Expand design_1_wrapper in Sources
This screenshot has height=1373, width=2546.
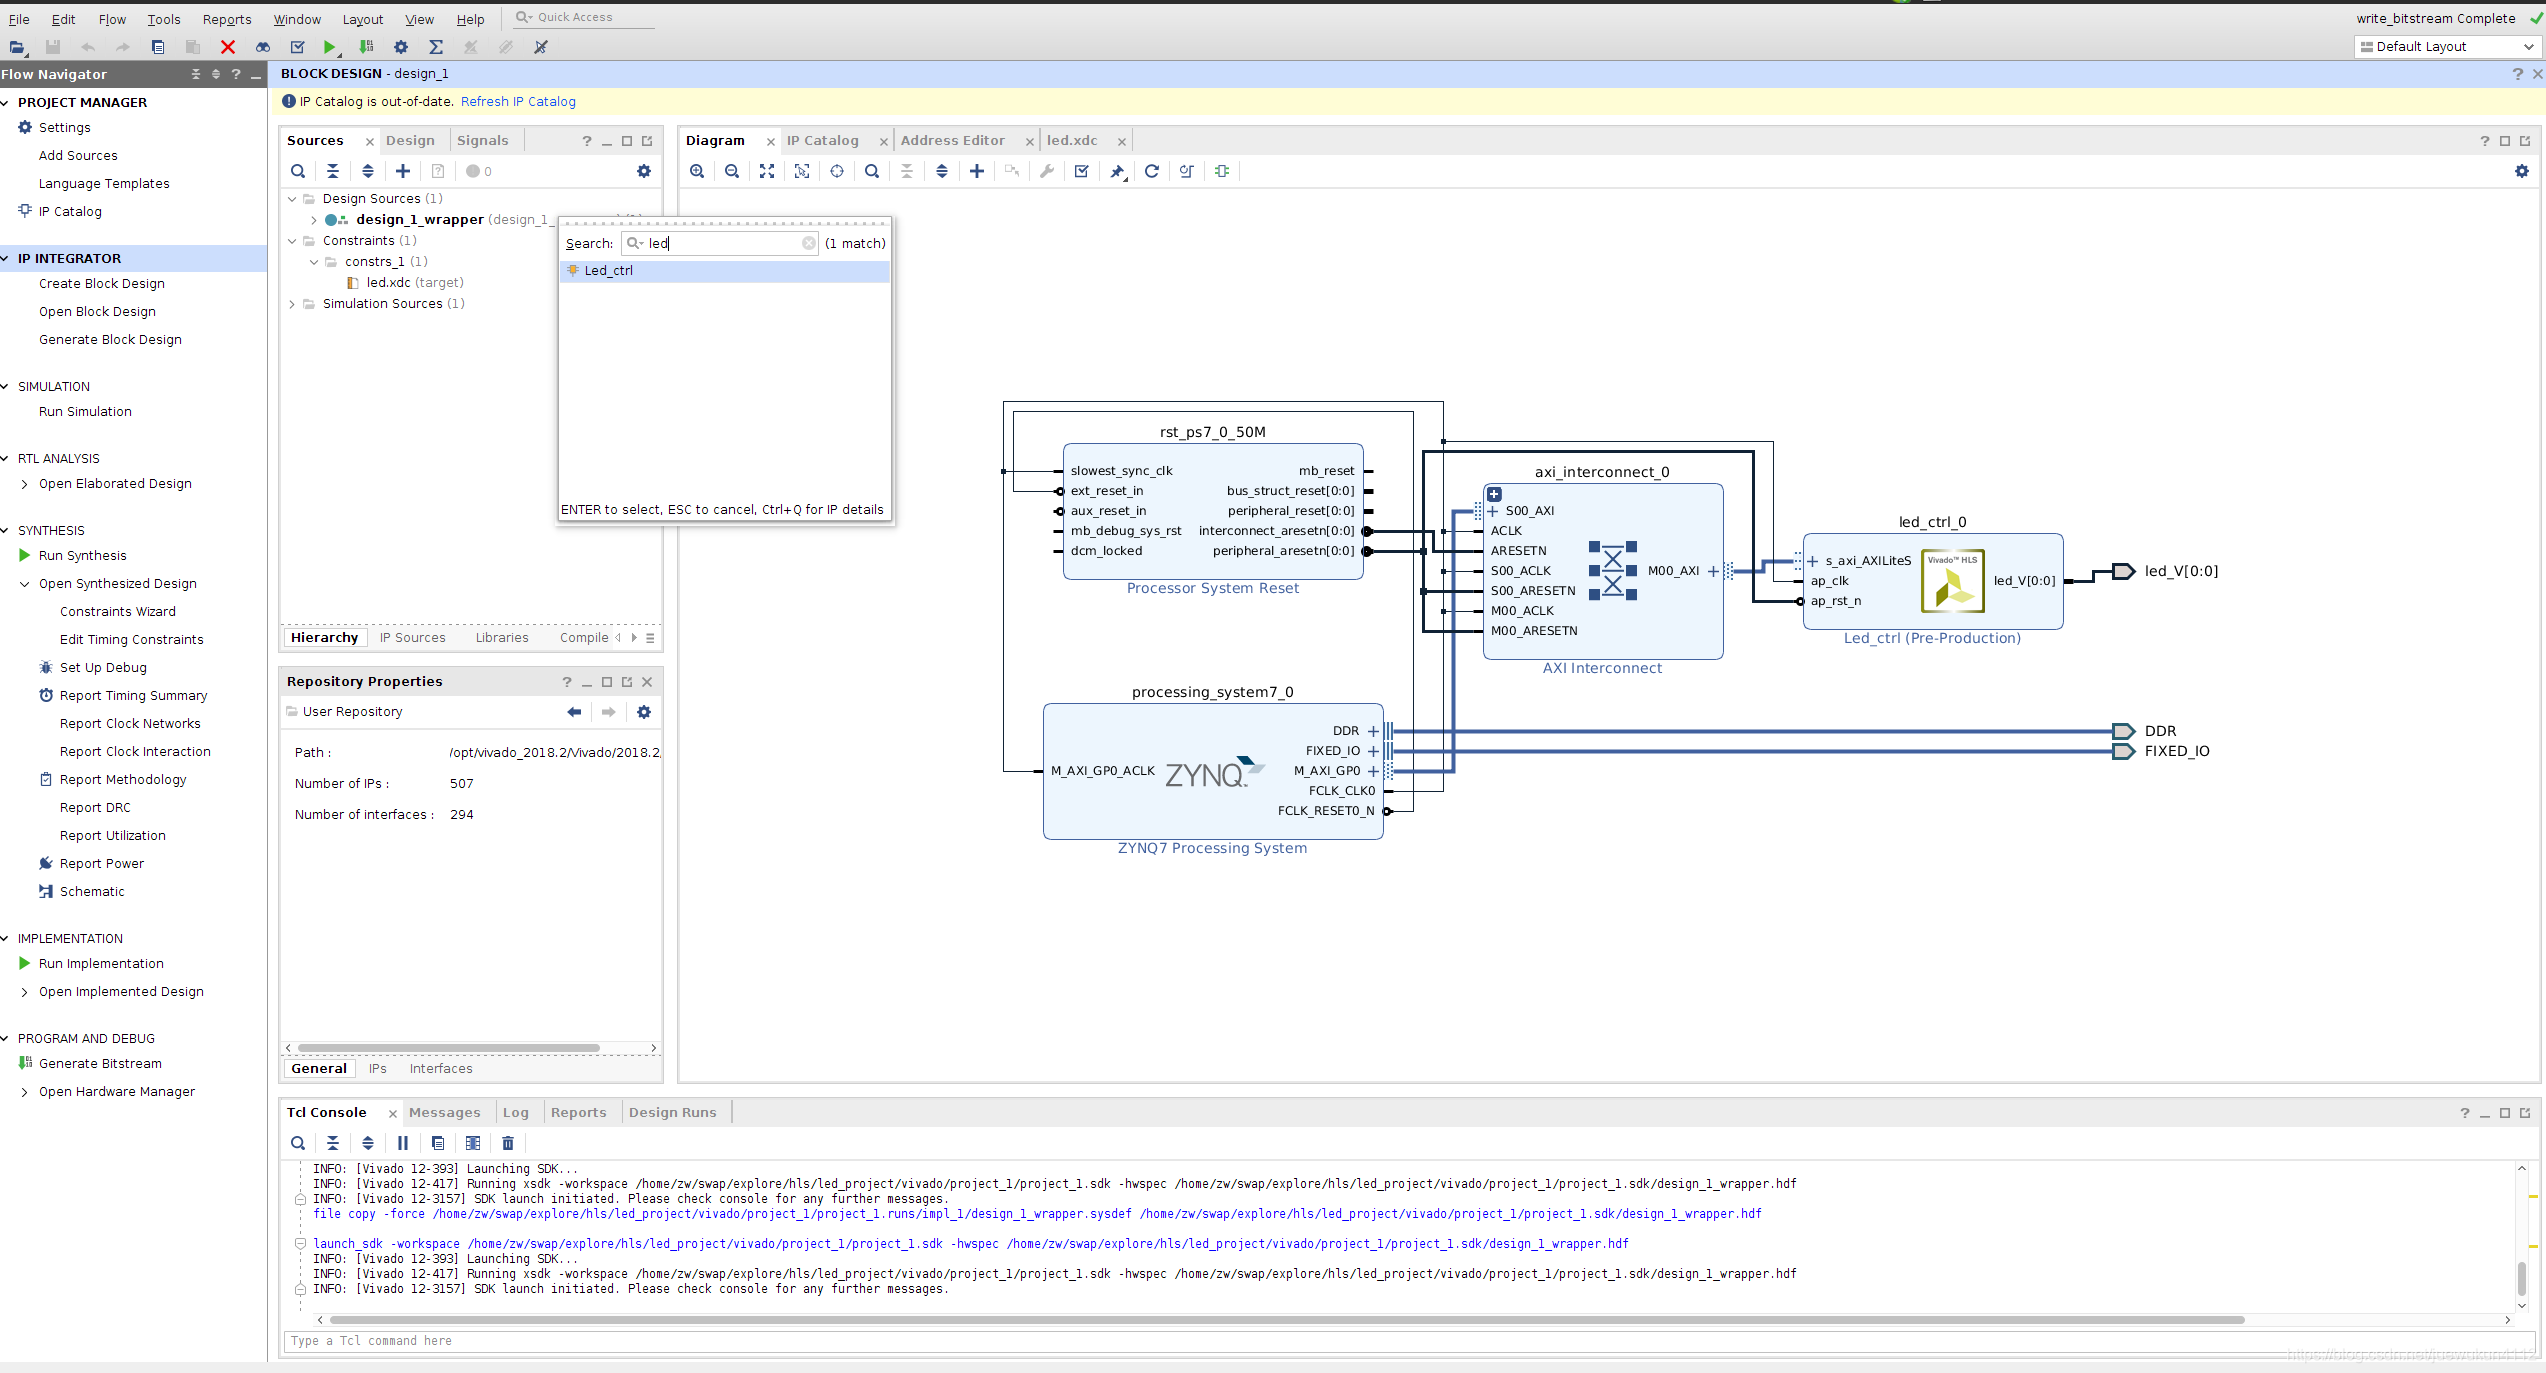coord(314,220)
